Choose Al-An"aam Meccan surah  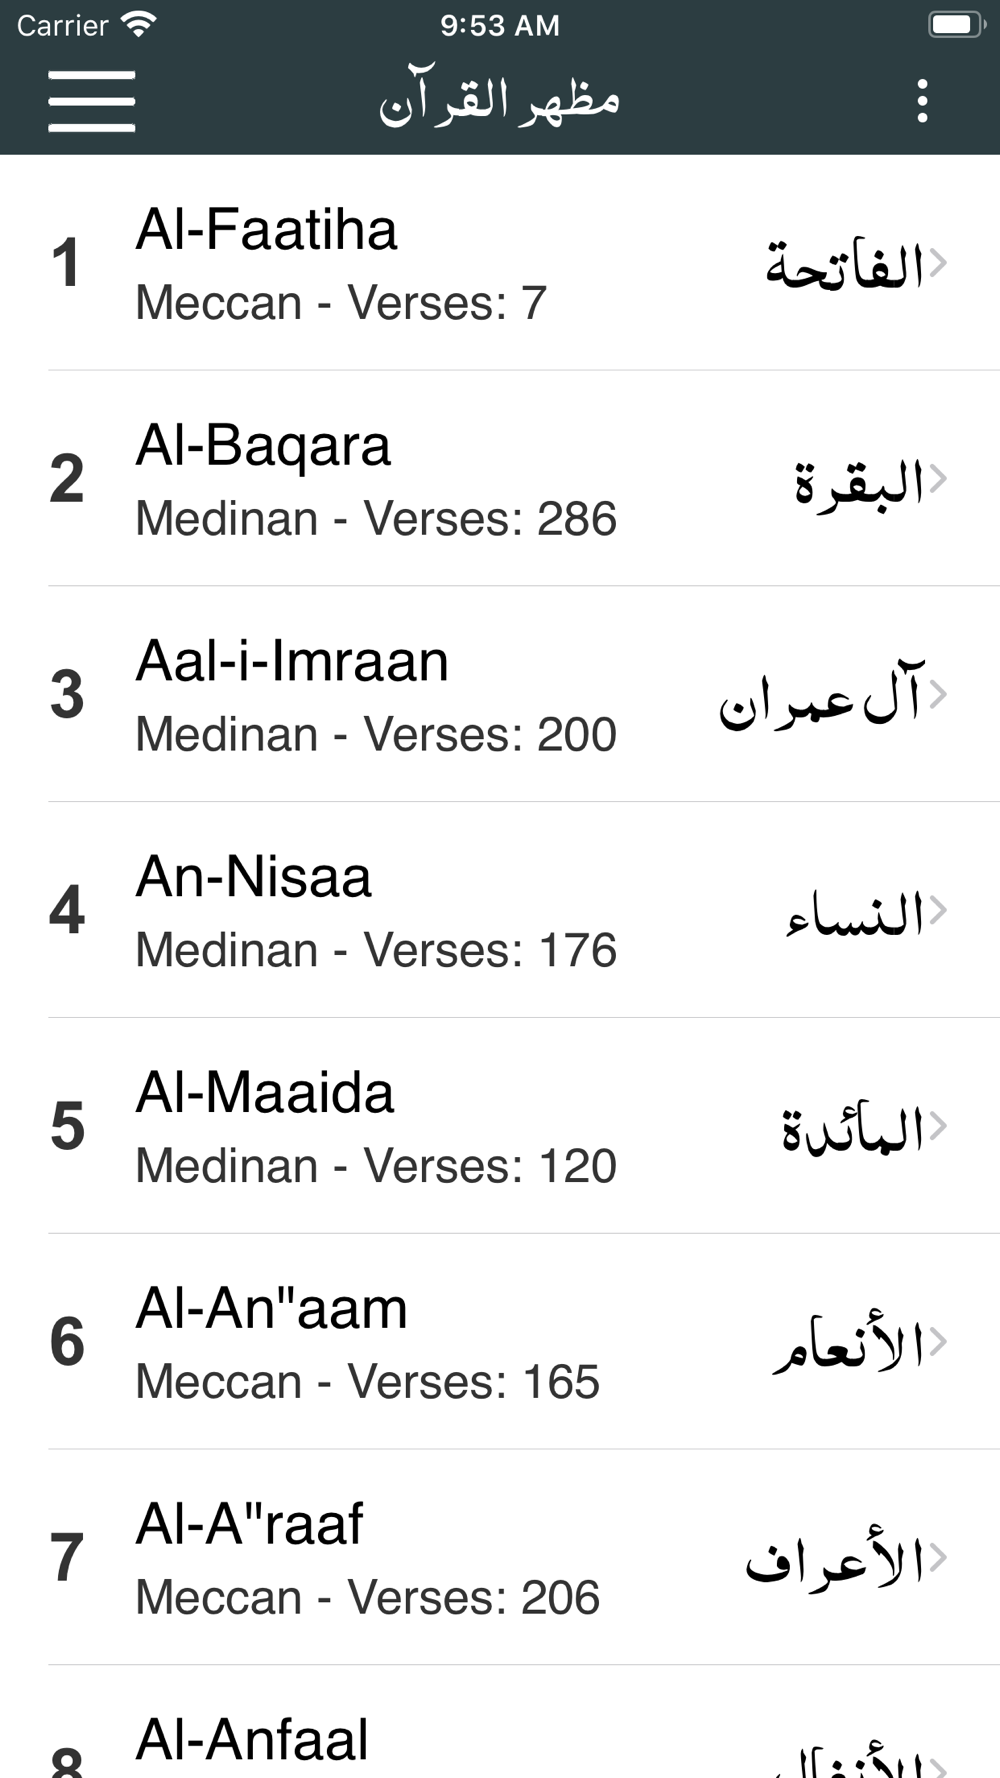point(500,1342)
